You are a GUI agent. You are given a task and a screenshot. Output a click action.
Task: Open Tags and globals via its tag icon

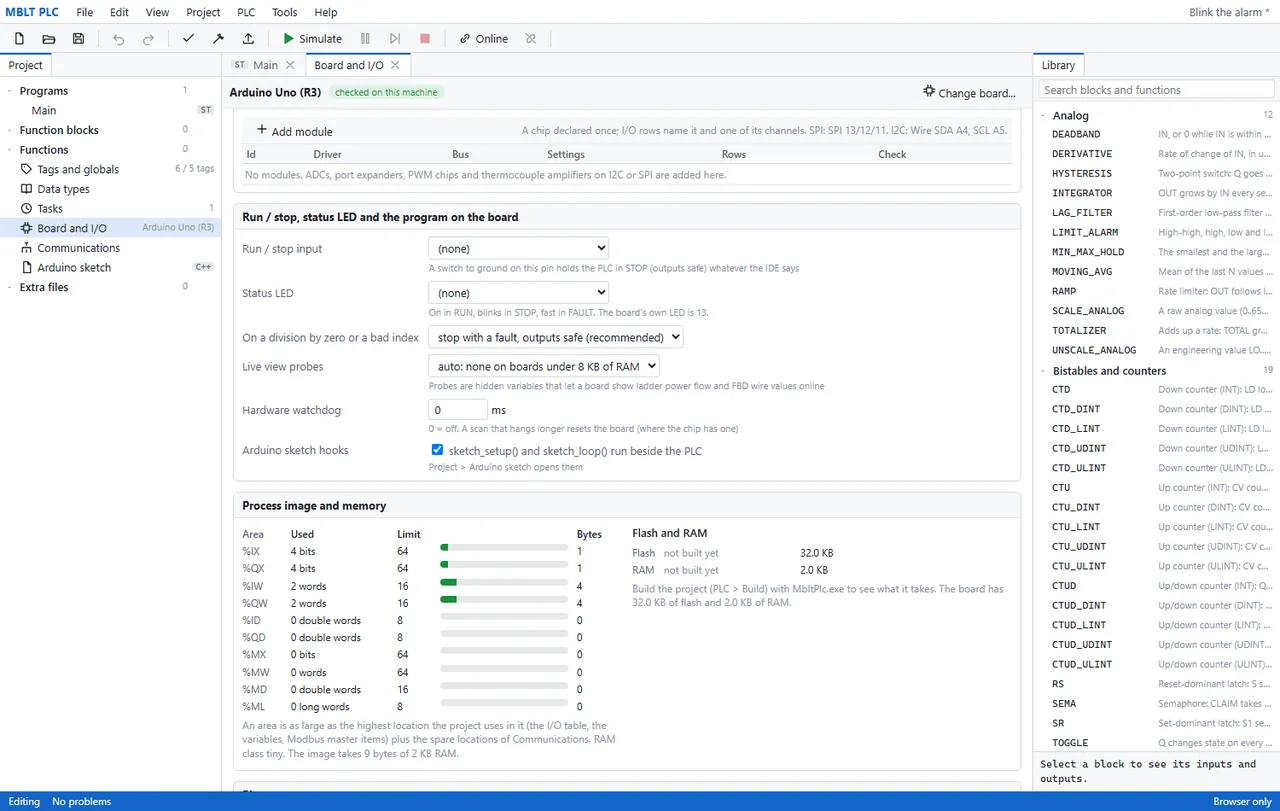click(x=27, y=169)
